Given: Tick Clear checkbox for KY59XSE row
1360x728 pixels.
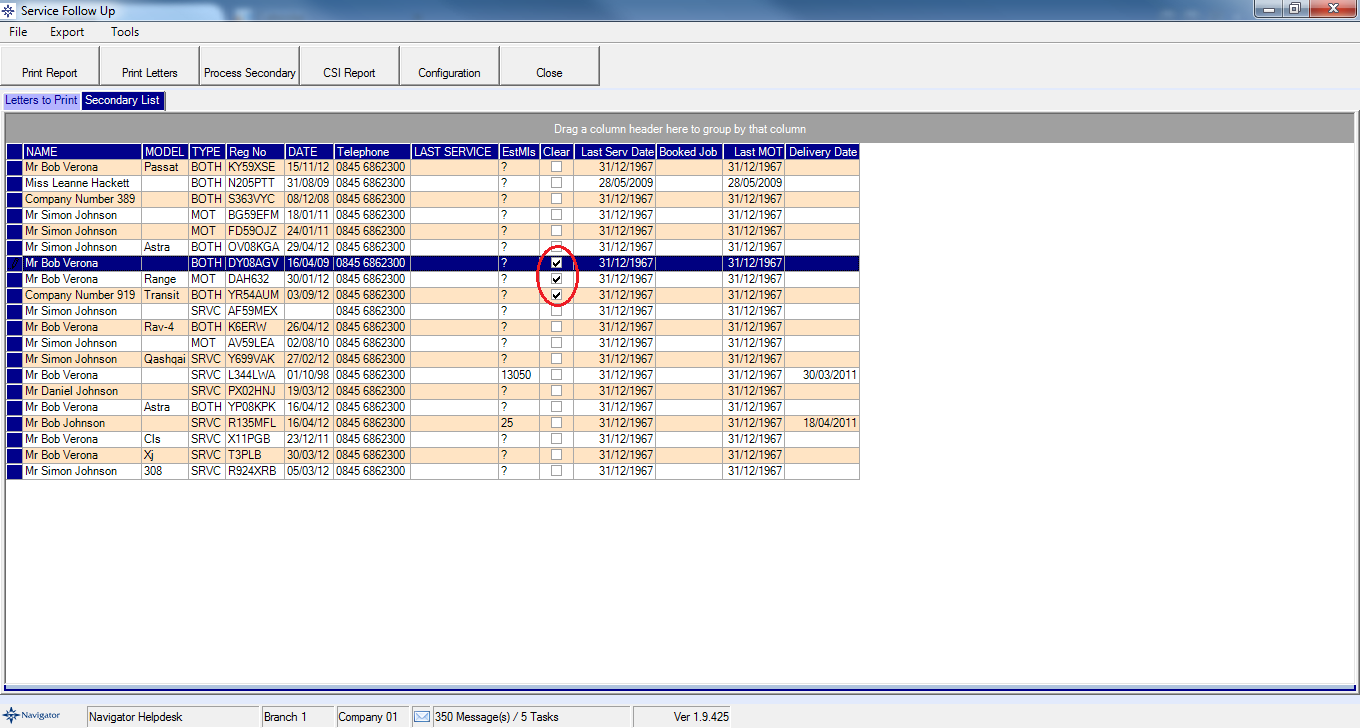Looking at the screenshot, I should [557, 167].
